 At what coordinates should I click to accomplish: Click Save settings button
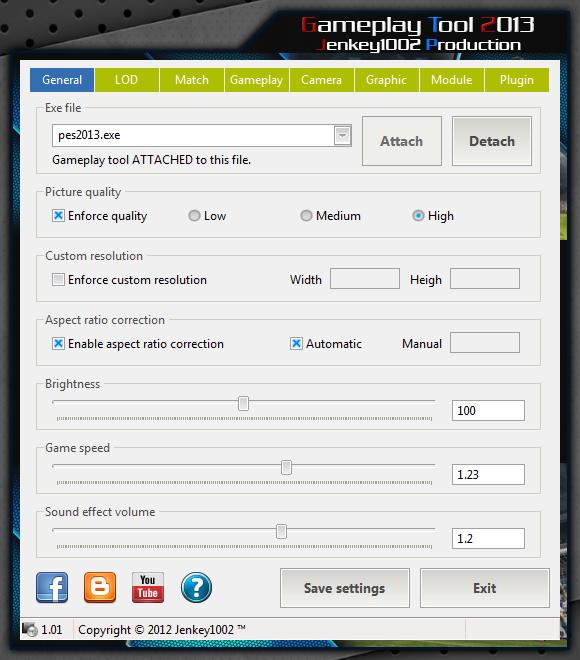coord(345,588)
